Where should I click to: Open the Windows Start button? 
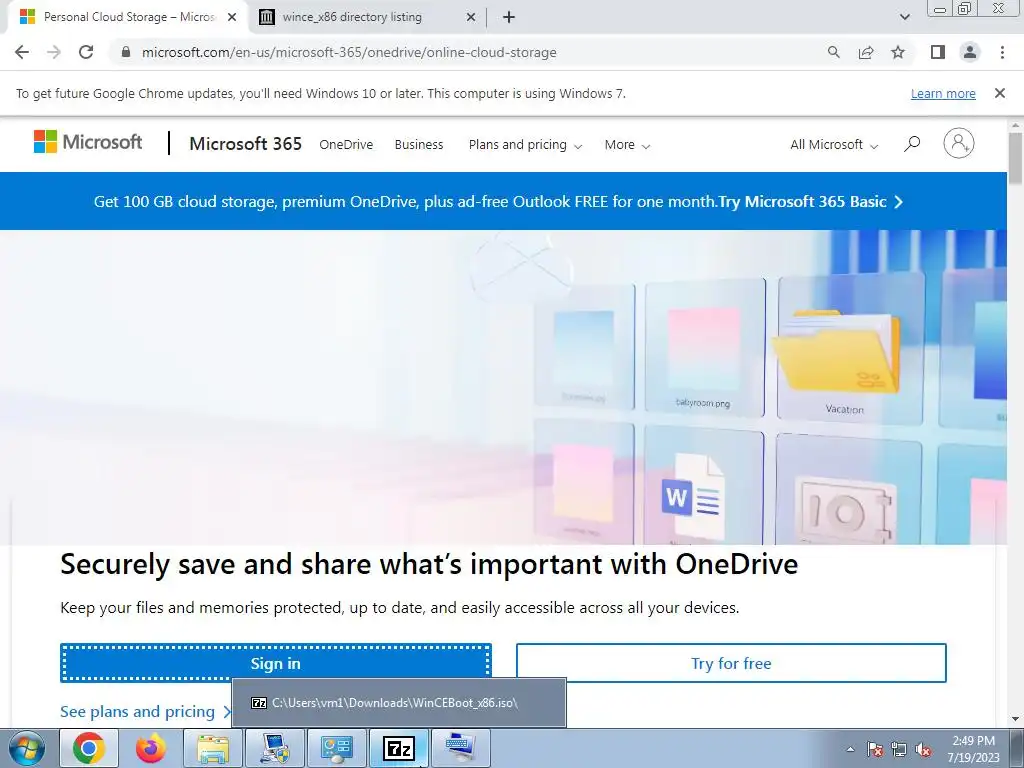point(27,748)
